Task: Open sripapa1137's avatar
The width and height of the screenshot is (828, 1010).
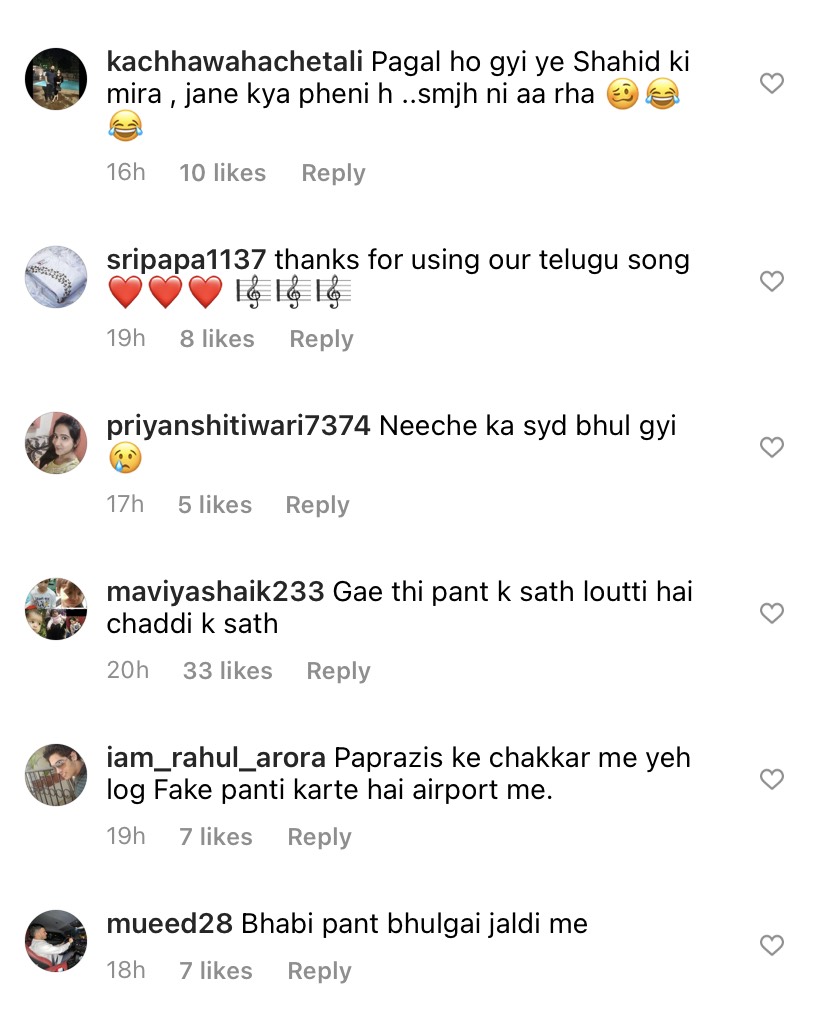Action: click(x=56, y=277)
